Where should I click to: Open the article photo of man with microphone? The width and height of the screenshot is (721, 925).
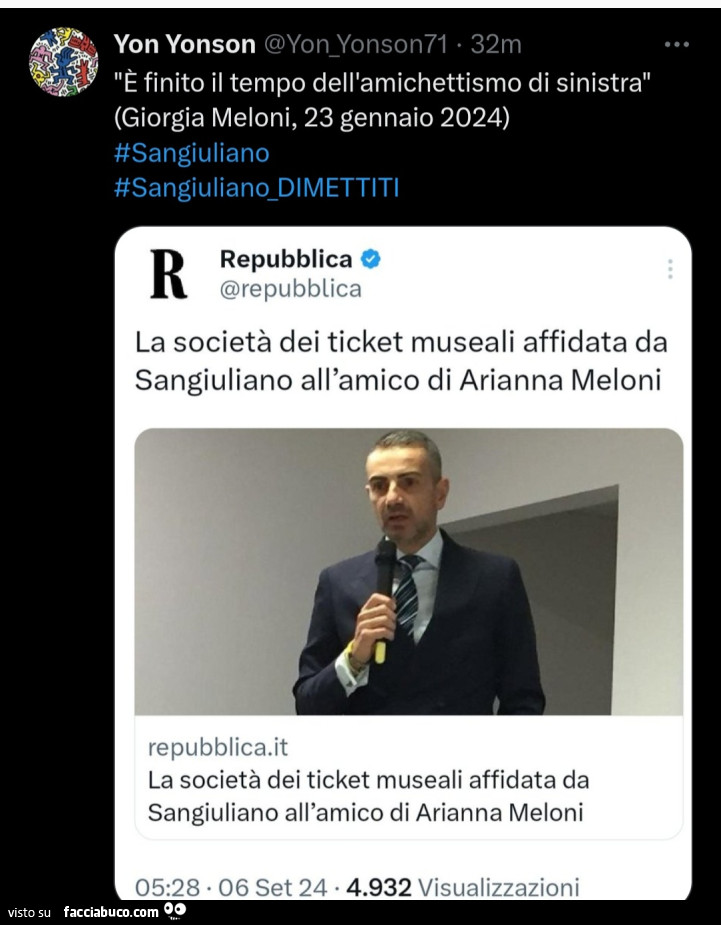coord(408,571)
